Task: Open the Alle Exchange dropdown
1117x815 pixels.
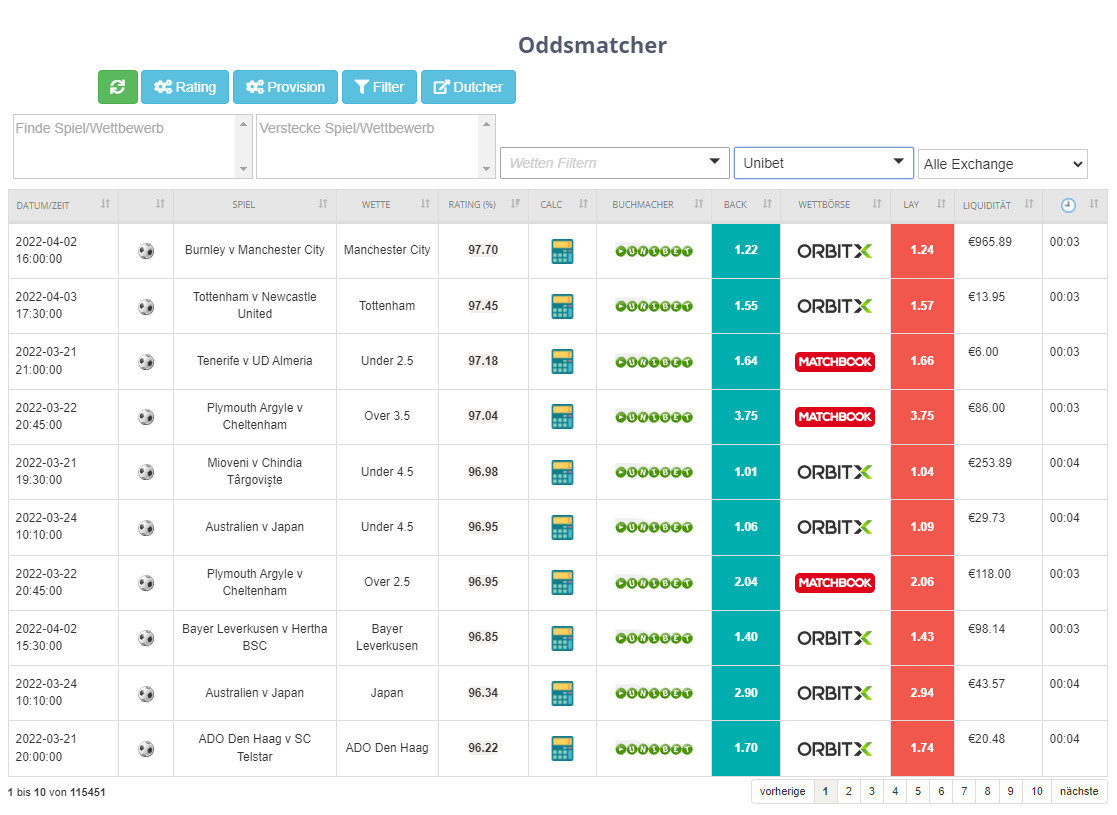Action: coord(1003,165)
